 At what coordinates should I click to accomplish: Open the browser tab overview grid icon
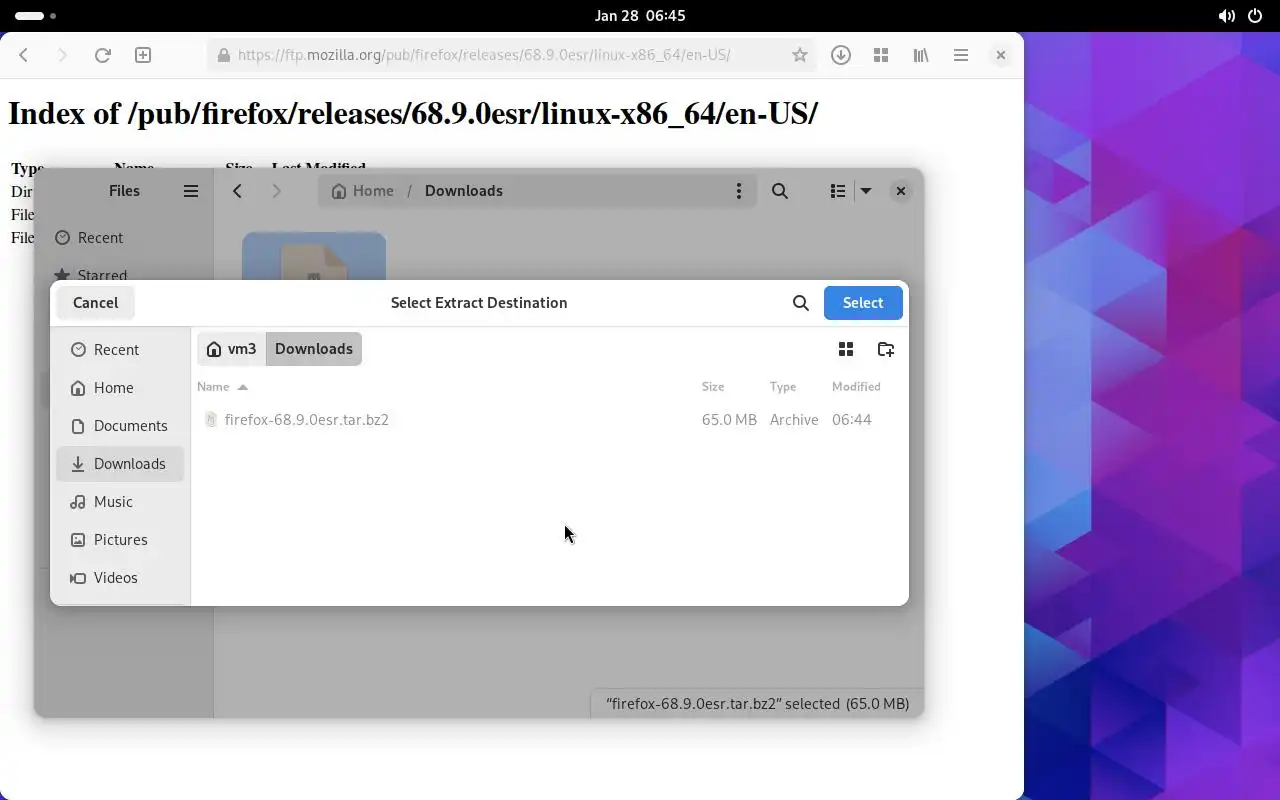pyautogui.click(x=881, y=55)
